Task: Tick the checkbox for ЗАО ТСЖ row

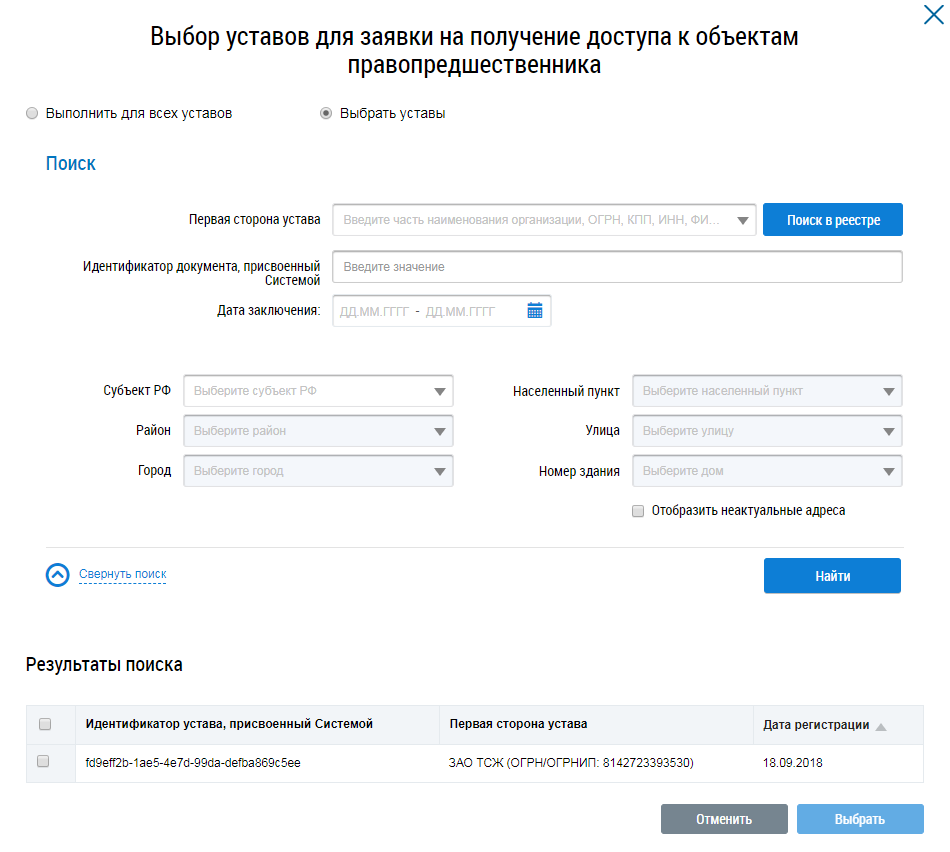Action: (x=43, y=762)
